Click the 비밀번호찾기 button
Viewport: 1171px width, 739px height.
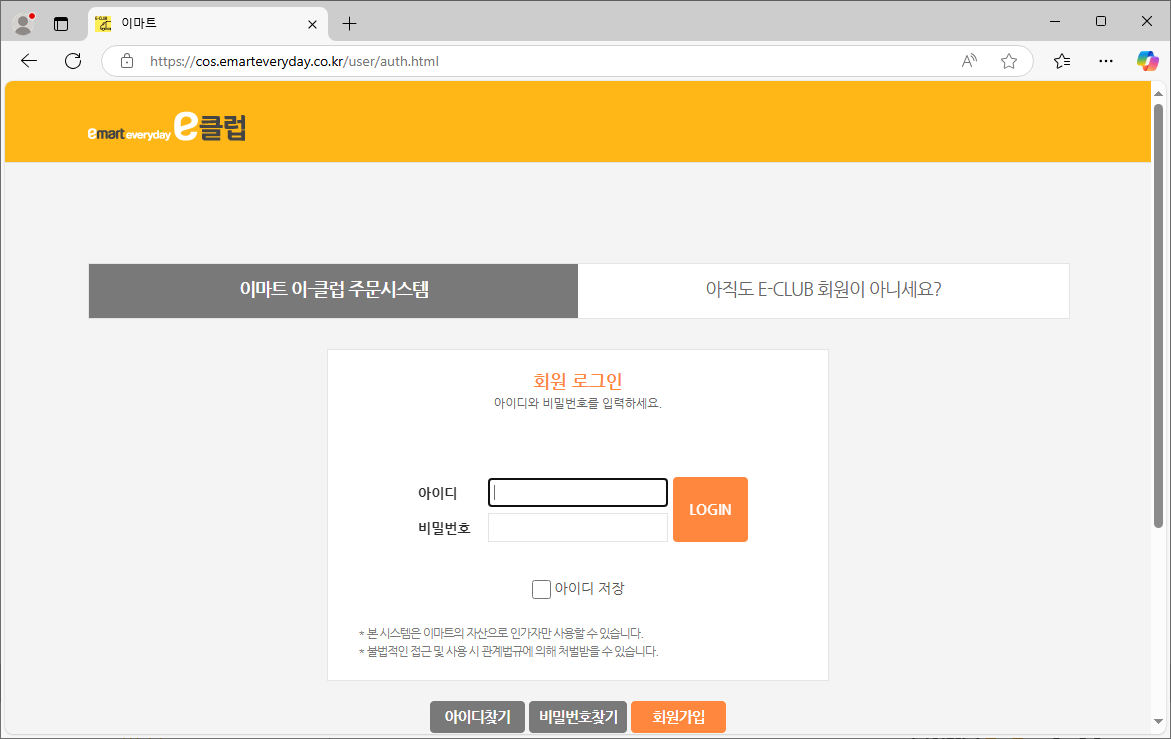(x=578, y=717)
